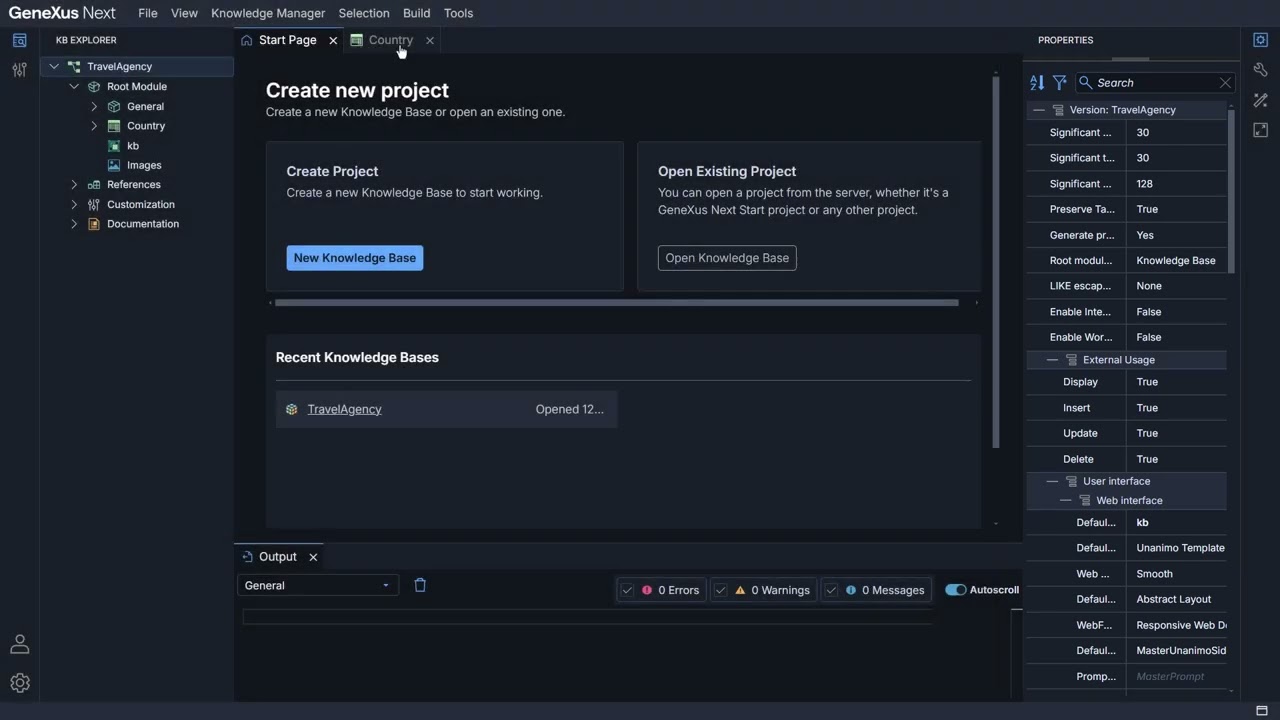Collapse the Version: TravelAgency property group

tap(1039, 110)
